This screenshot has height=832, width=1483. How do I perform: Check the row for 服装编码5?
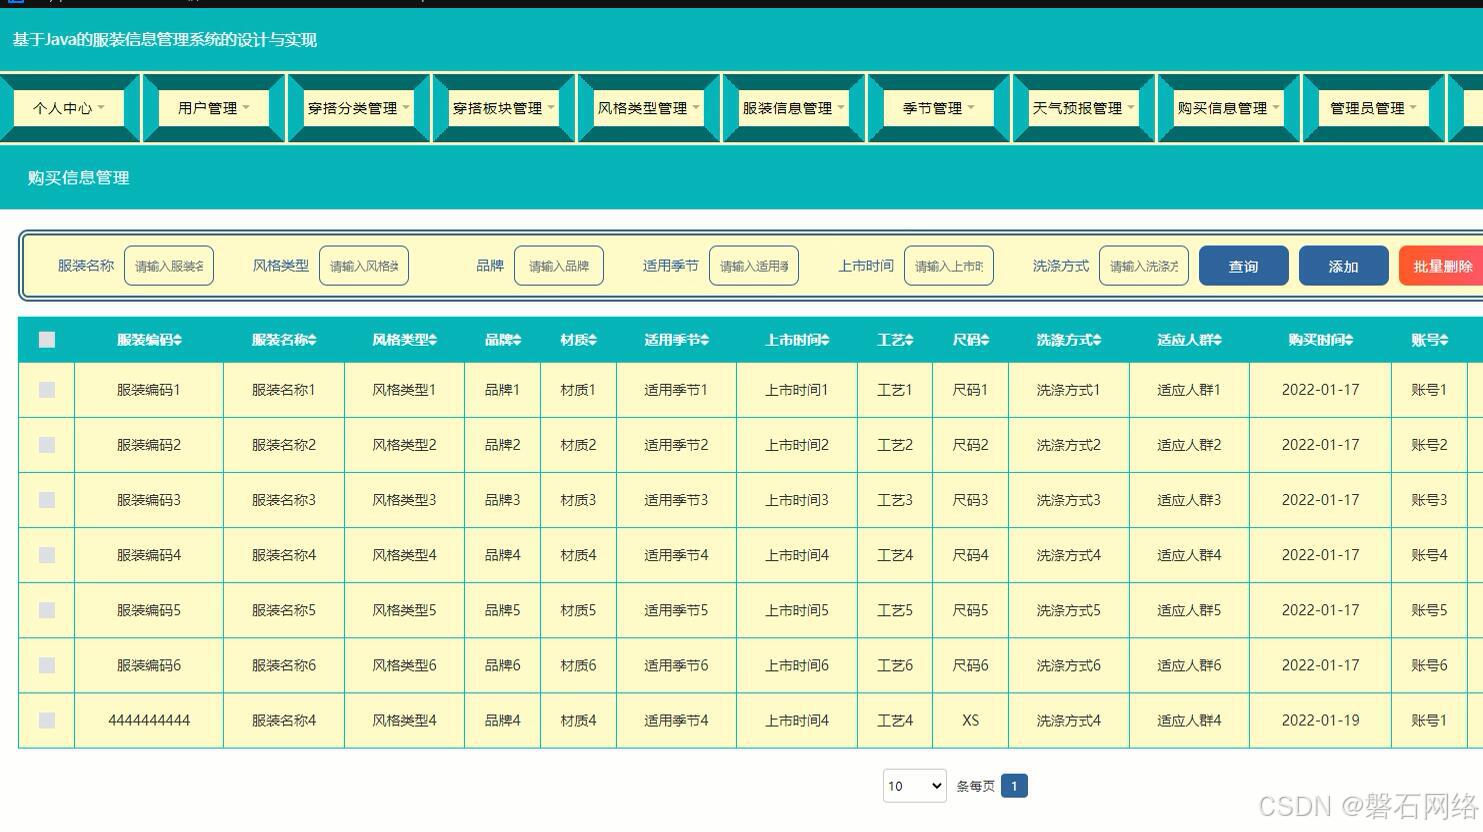coord(47,610)
